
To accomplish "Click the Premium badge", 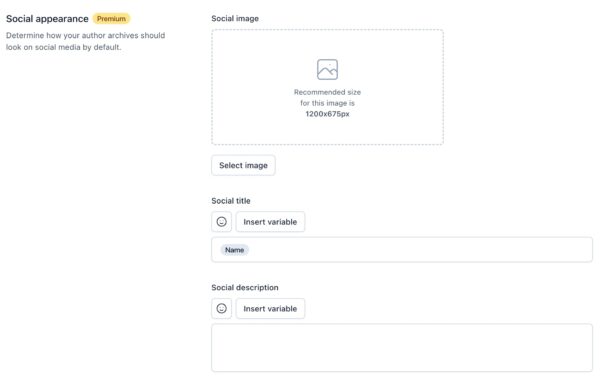I will (x=111, y=19).
